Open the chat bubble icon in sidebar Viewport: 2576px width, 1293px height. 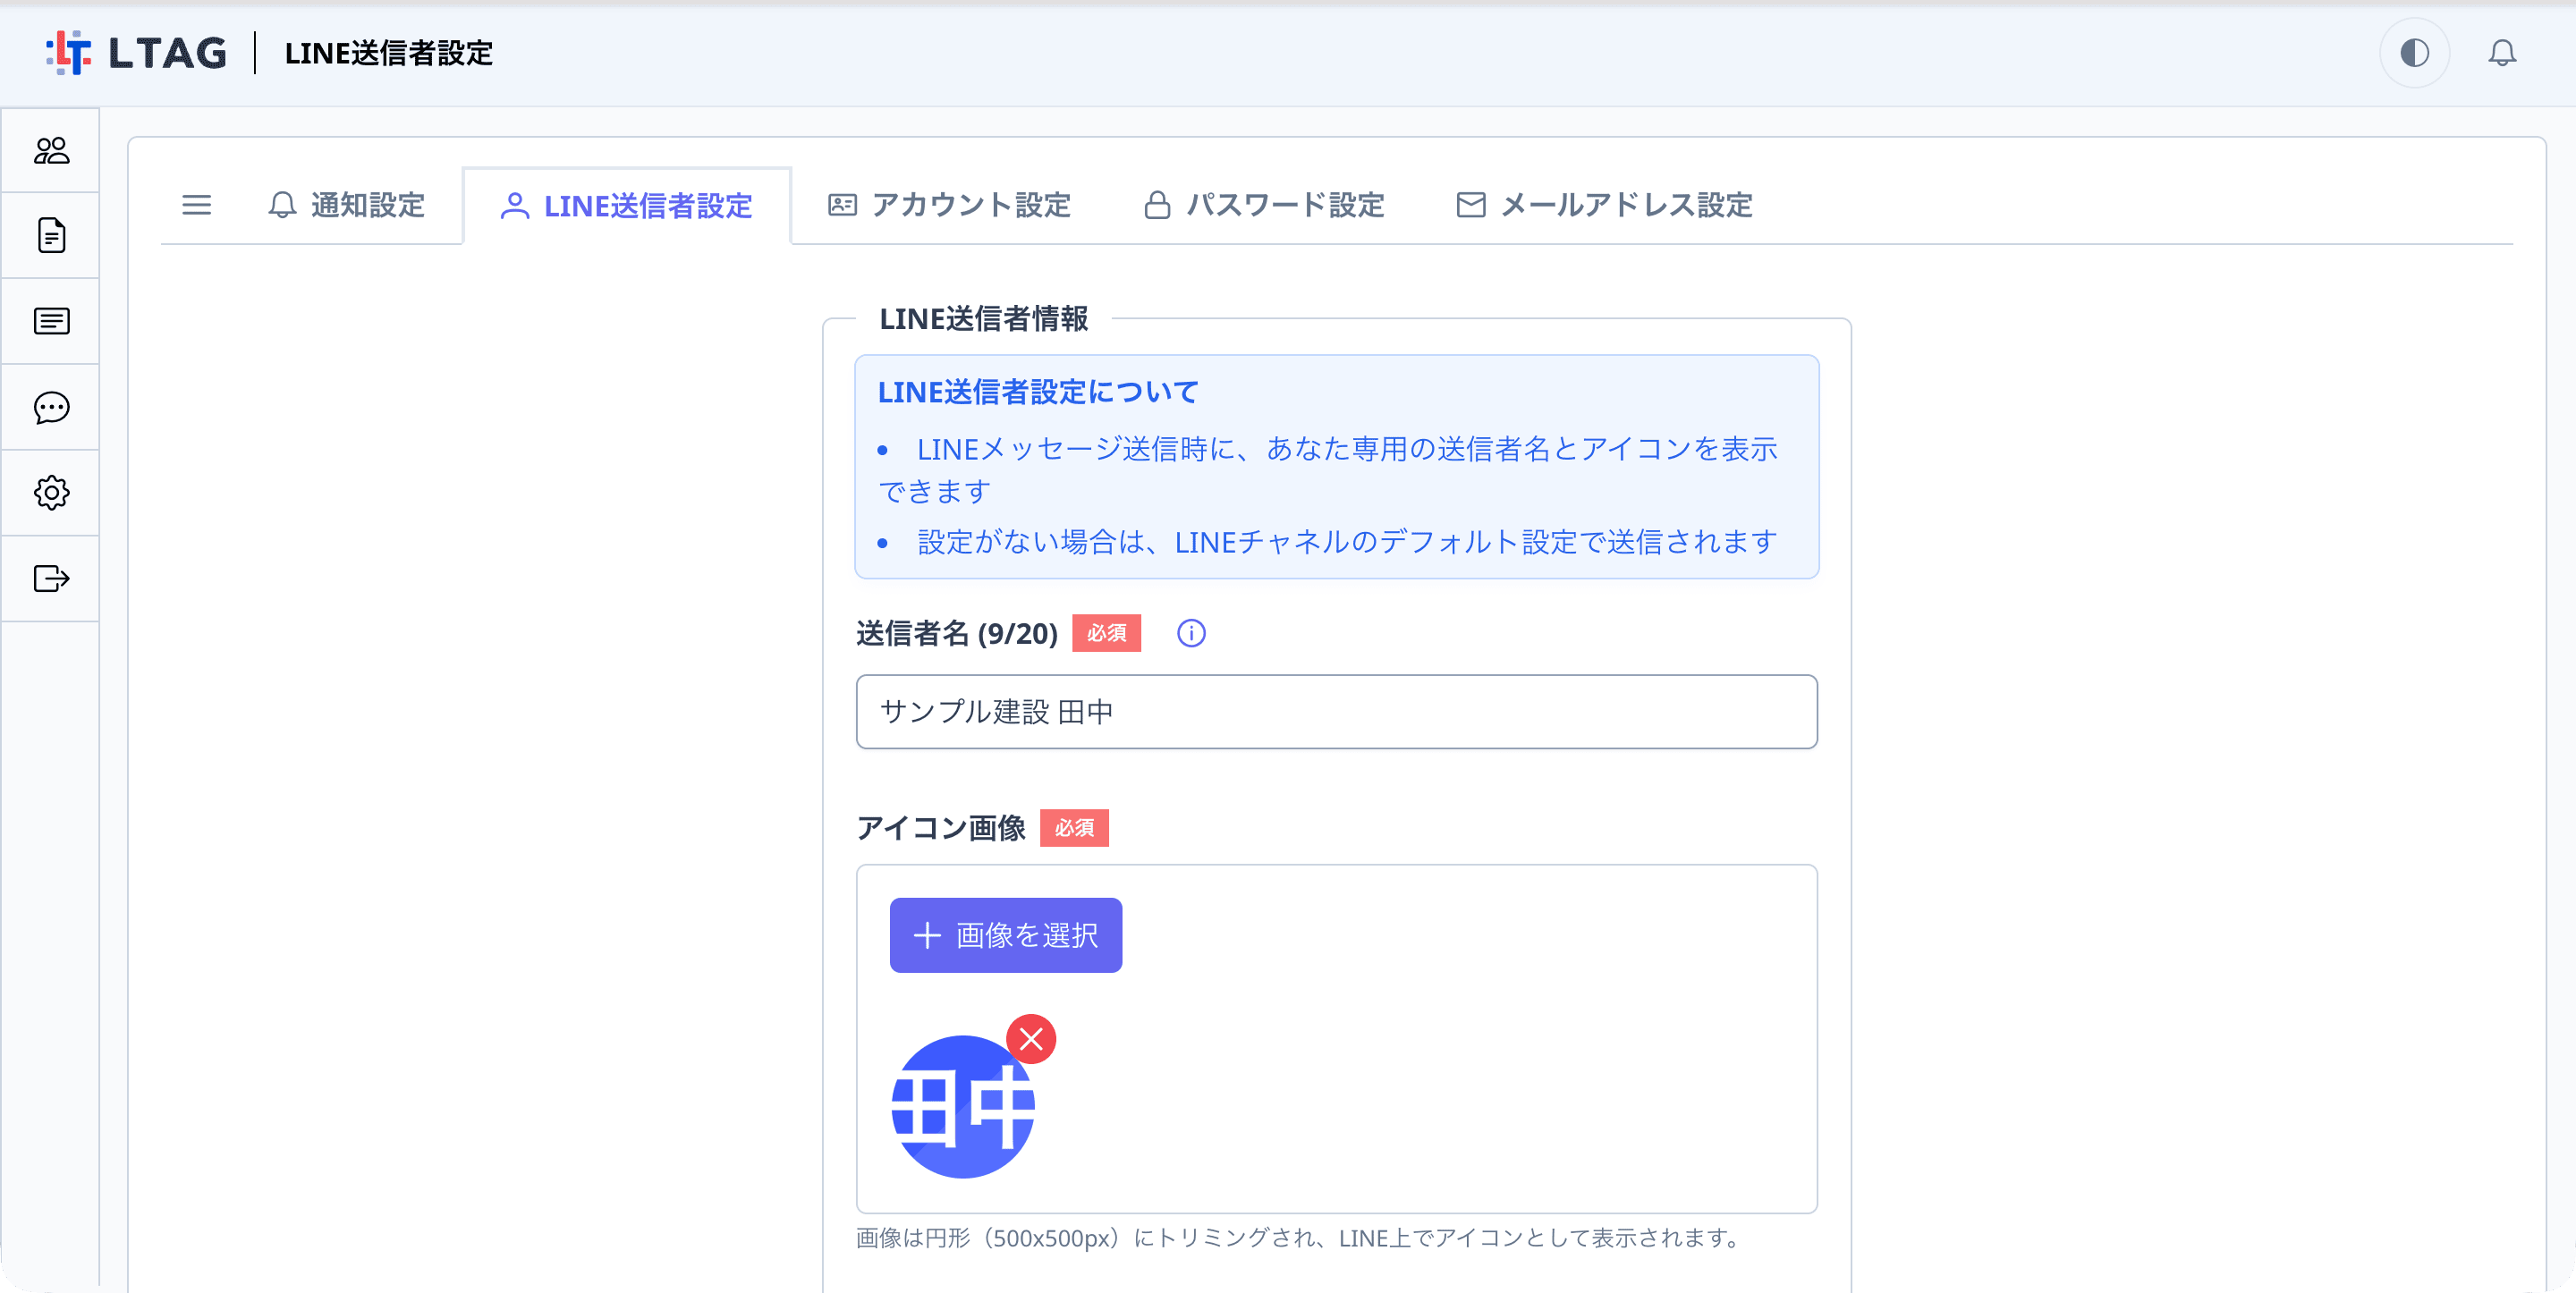(51, 407)
